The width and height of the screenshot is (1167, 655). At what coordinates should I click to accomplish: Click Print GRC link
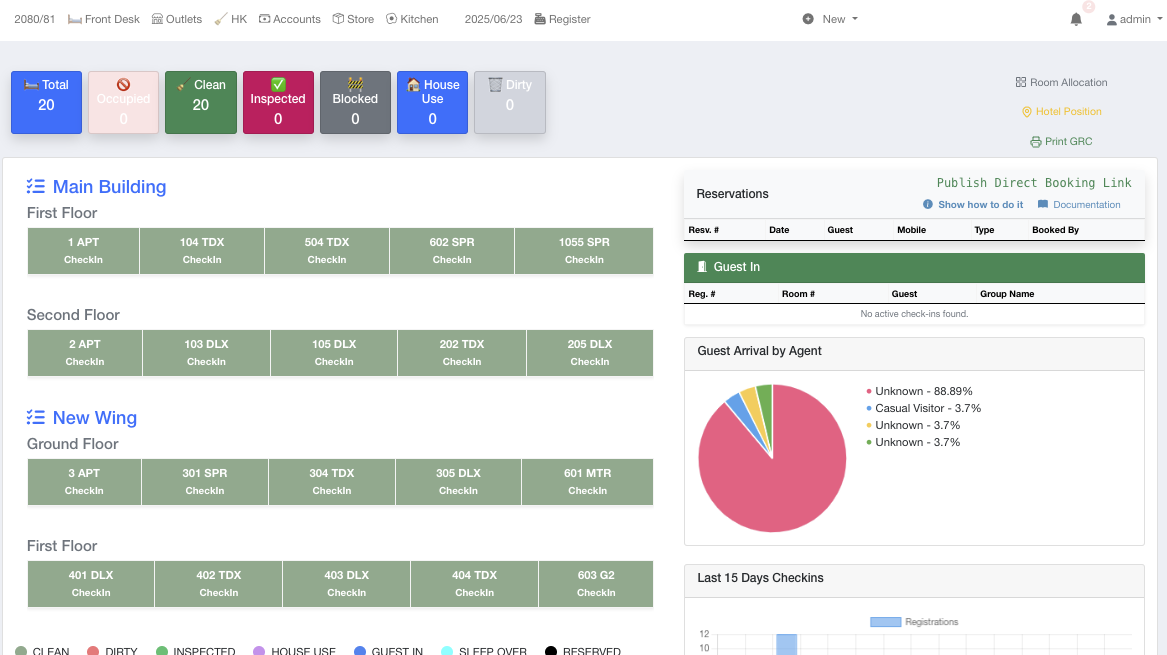pyautogui.click(x=1061, y=141)
